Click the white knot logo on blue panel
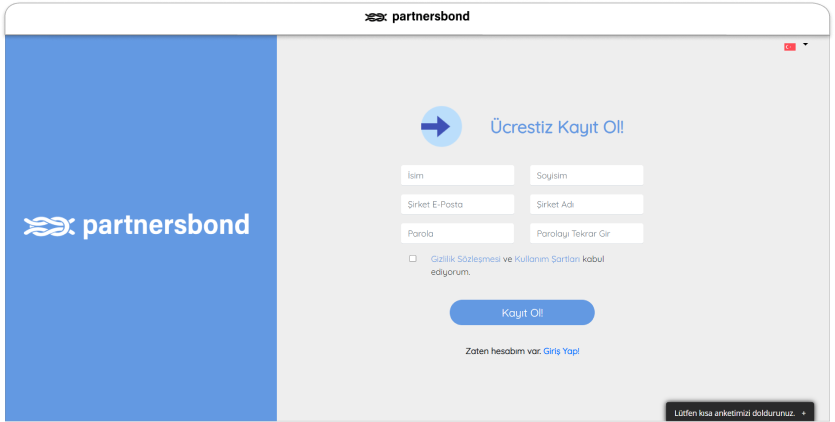This screenshot has height=422, width=835. pos(49,226)
